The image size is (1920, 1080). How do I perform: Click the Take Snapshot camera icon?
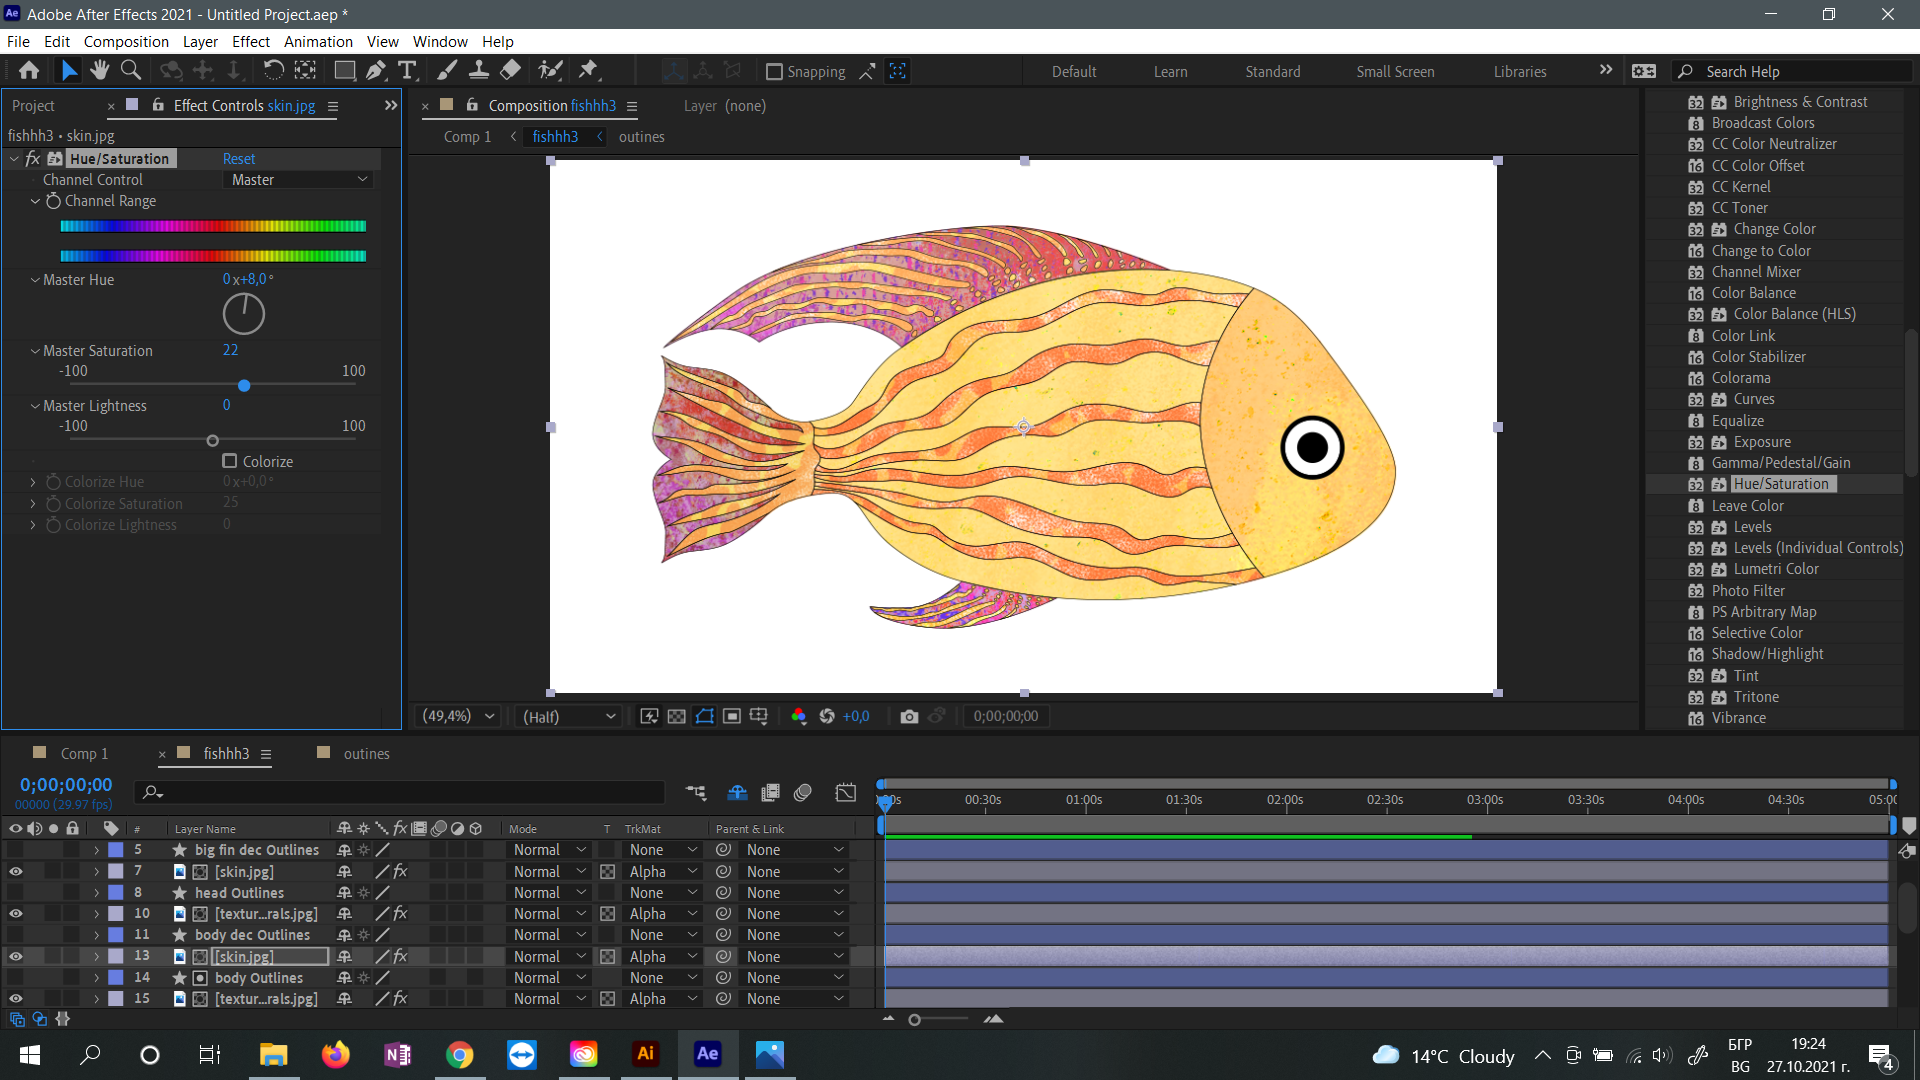[x=908, y=716]
